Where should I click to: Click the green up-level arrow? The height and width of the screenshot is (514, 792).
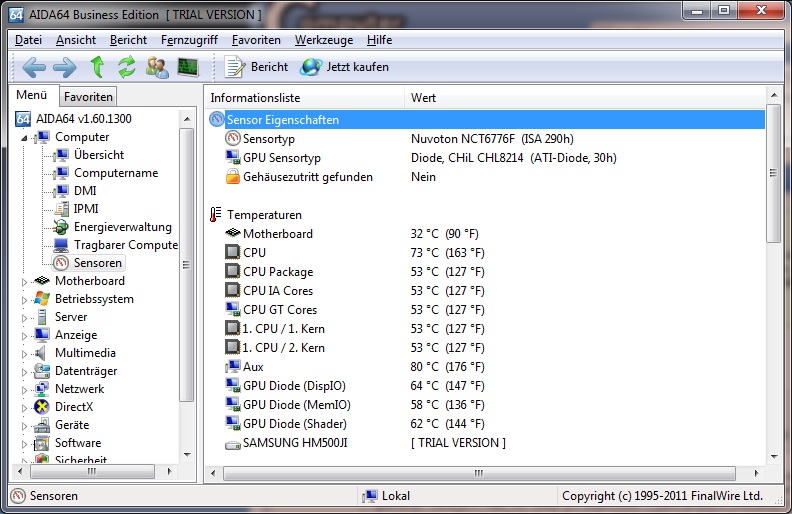click(x=97, y=67)
